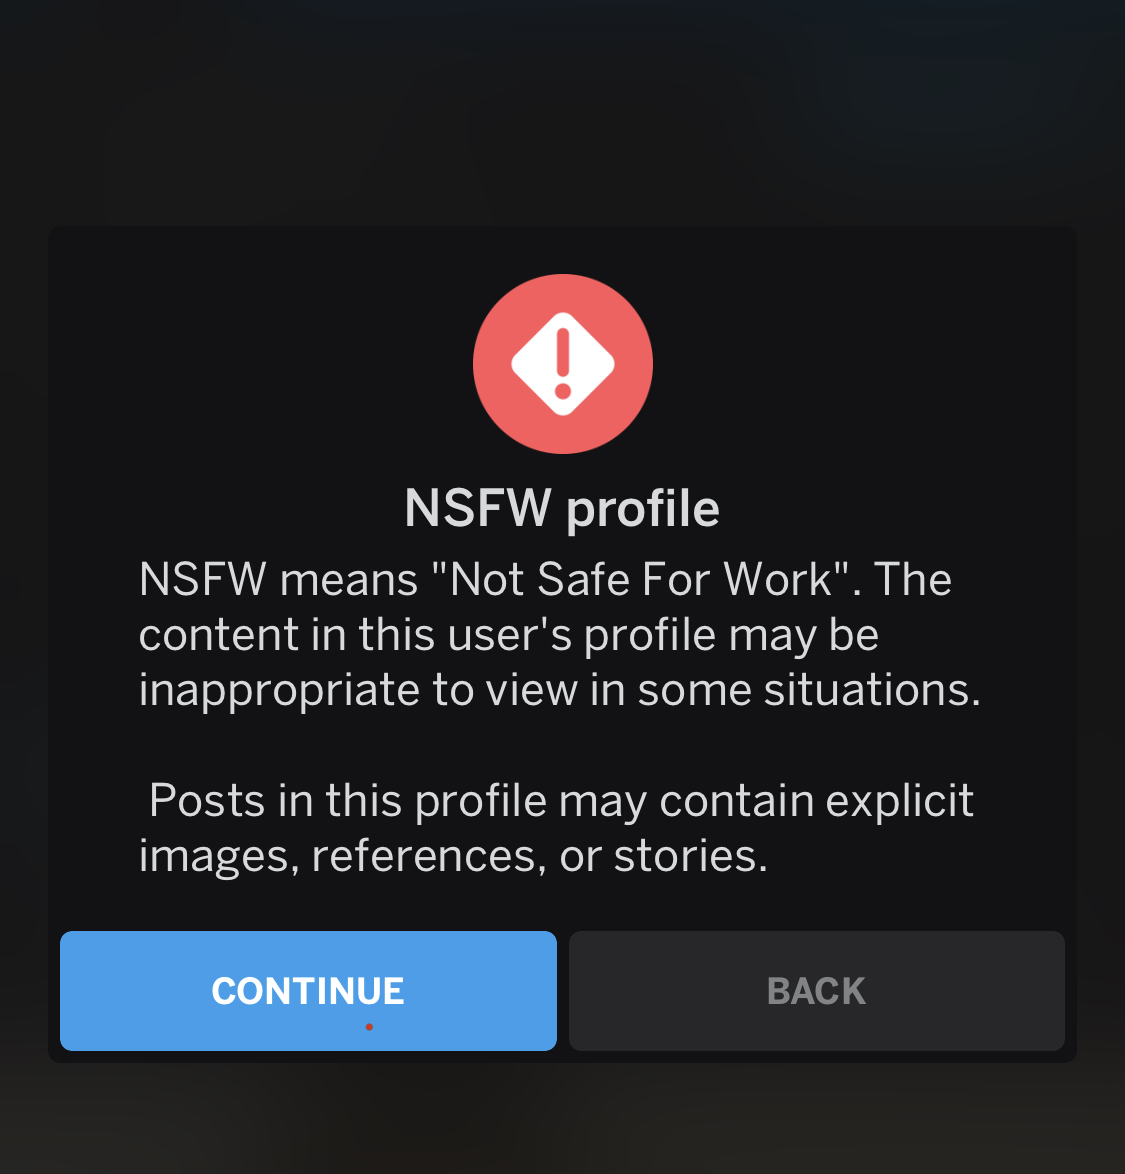Screen dimensions: 1125x1174
Task: Click the dimmed backdrop above the dialog
Action: pyautogui.click(x=562, y=112)
